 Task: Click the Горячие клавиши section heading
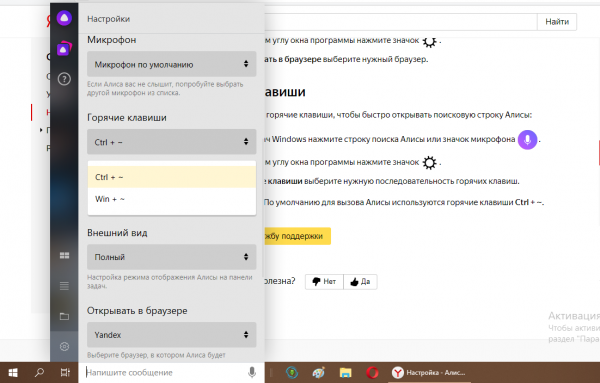pyautogui.click(x=127, y=117)
